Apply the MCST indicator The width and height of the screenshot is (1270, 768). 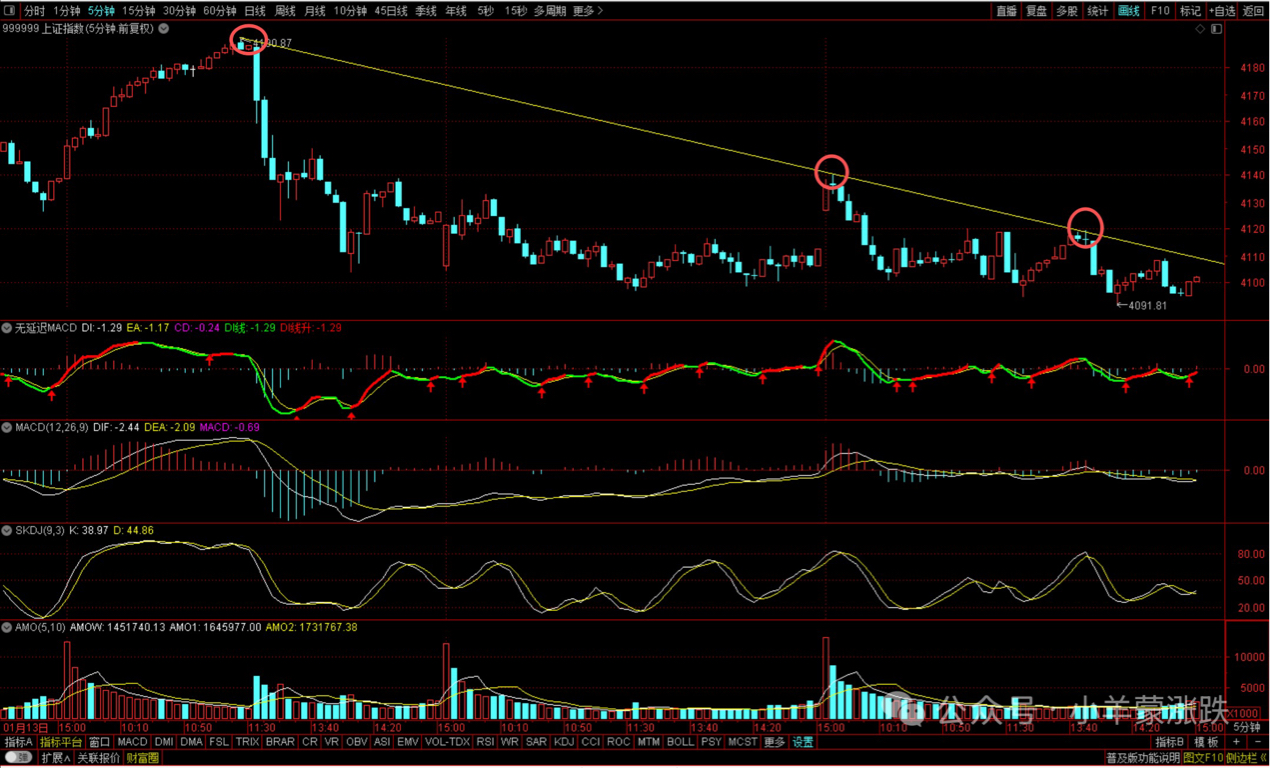point(743,742)
